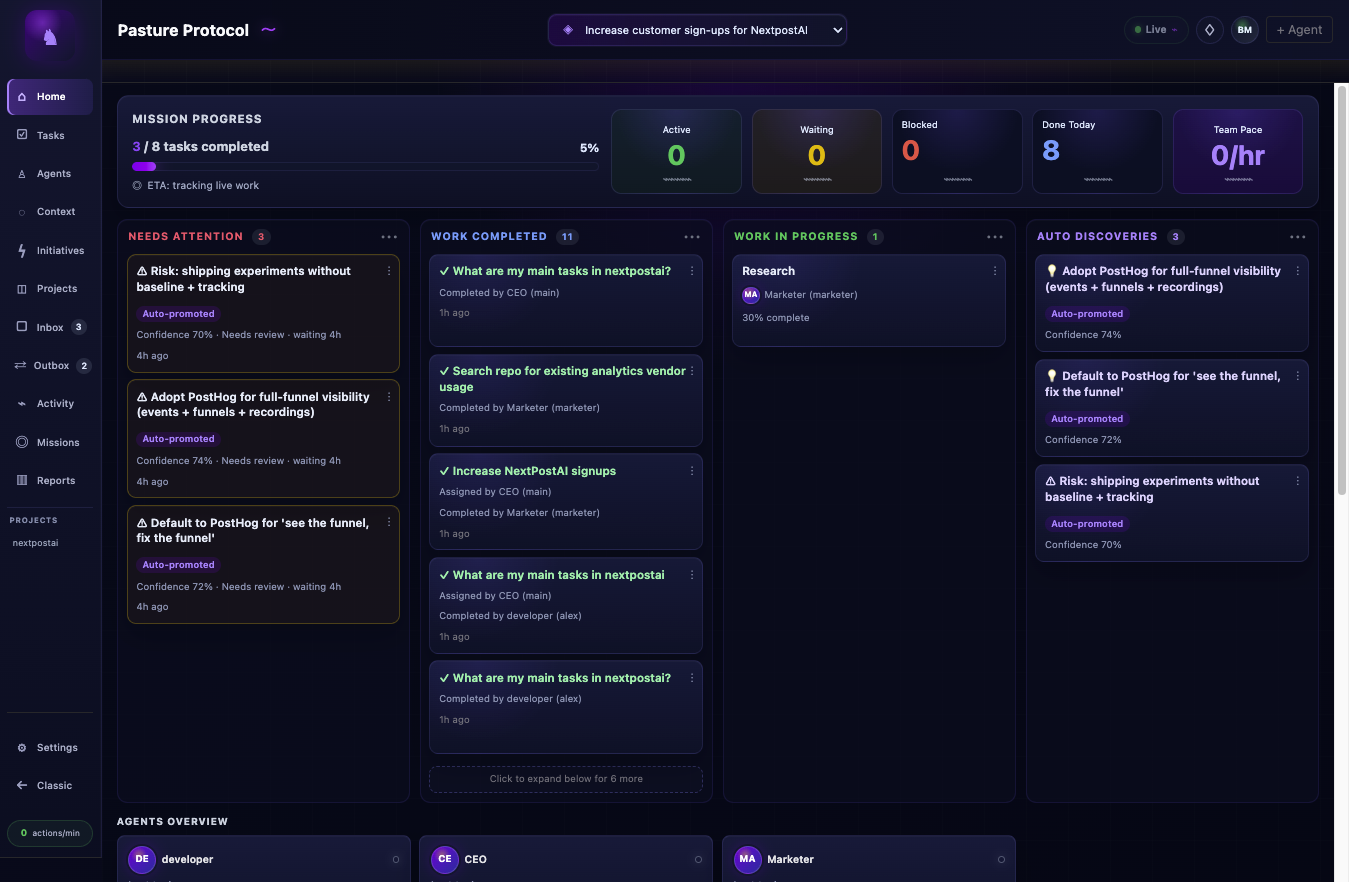Click the DE developer agent avatar
1349x882 pixels.
pos(142,859)
